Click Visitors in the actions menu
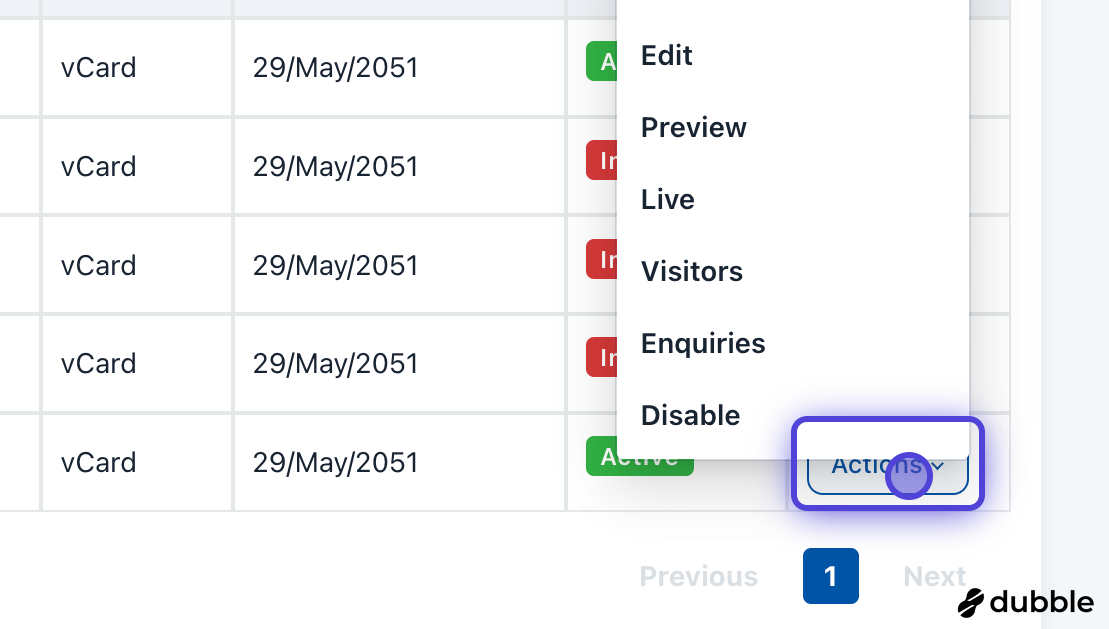 click(x=692, y=272)
